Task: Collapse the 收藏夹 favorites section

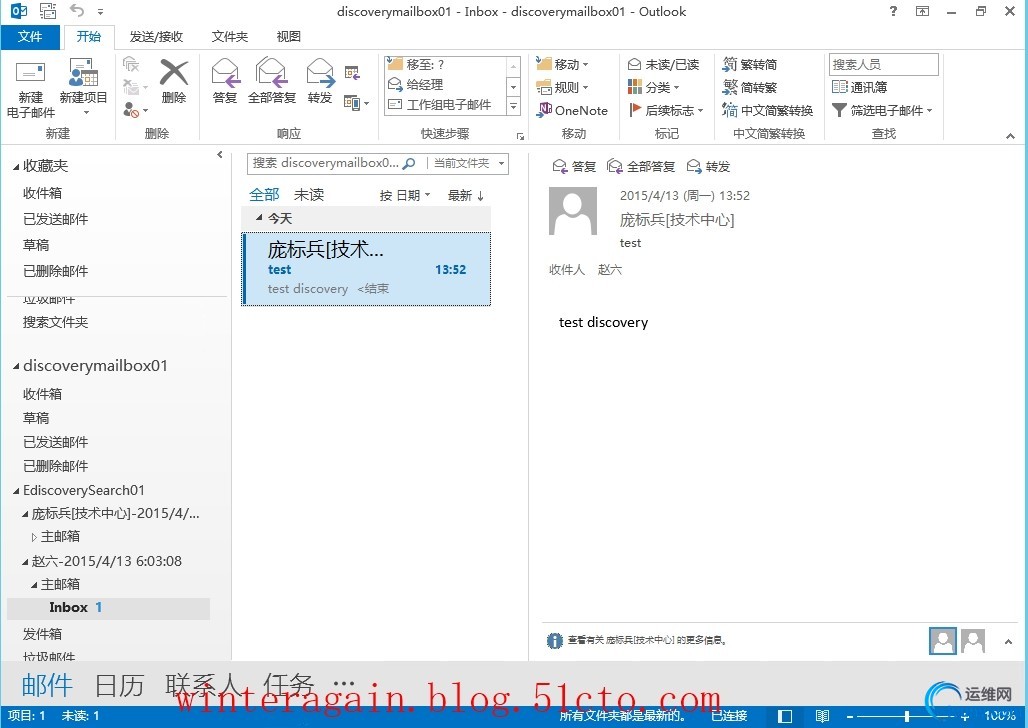Action: [x=16, y=167]
